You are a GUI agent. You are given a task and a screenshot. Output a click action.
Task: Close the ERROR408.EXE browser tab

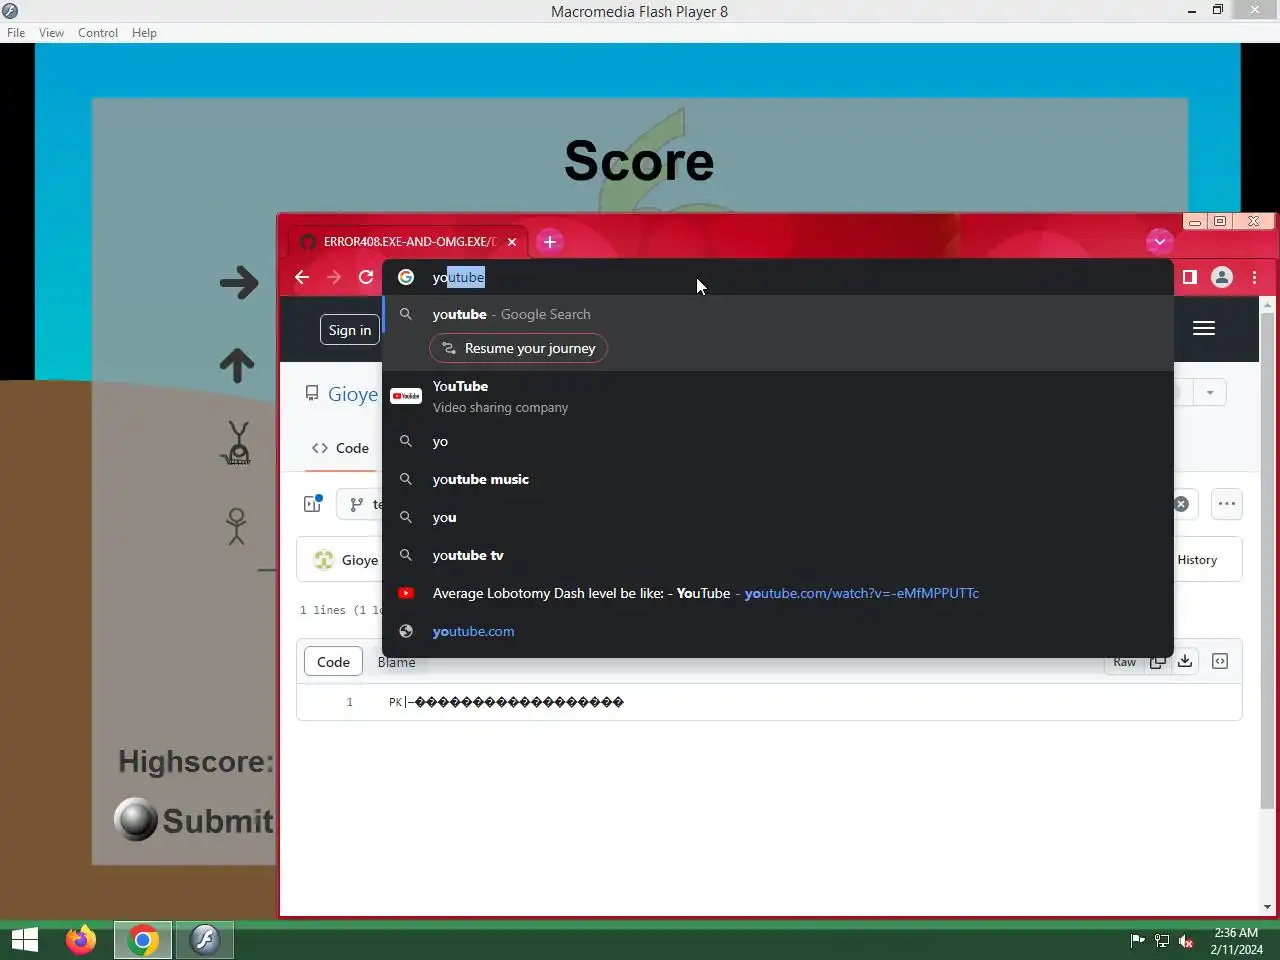pos(512,242)
